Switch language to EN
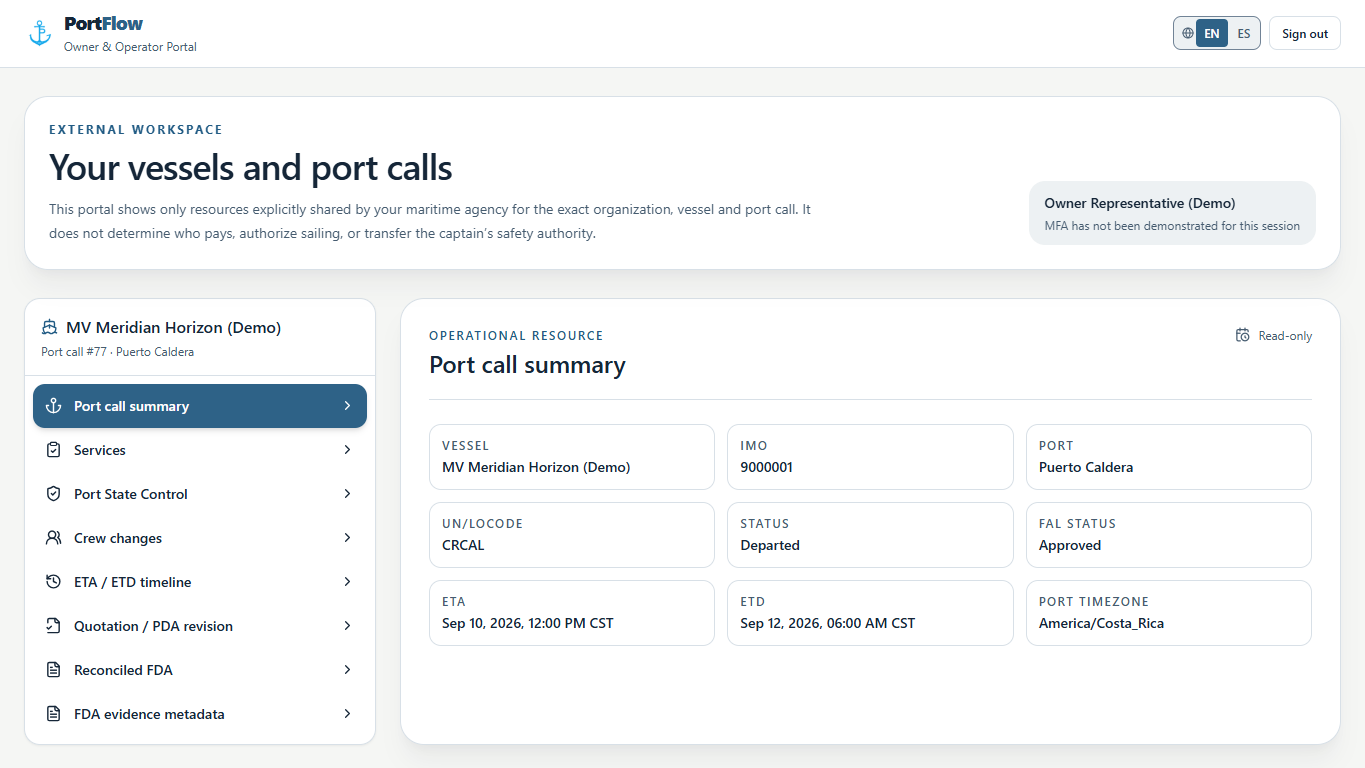The image size is (1365, 768). coord(1212,33)
